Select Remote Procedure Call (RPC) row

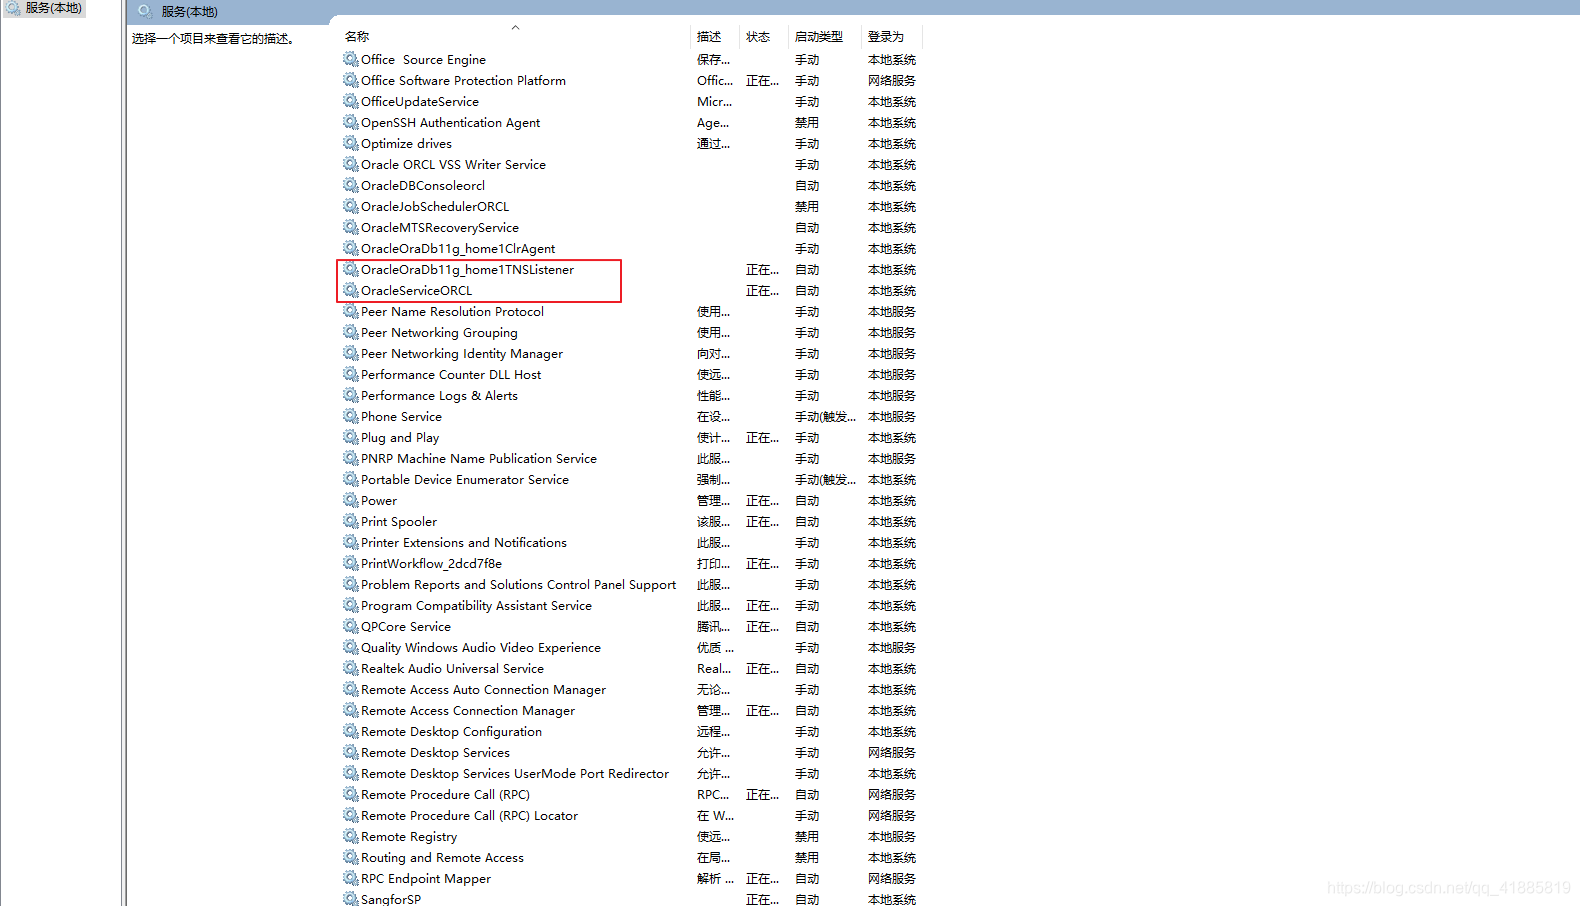click(x=630, y=794)
